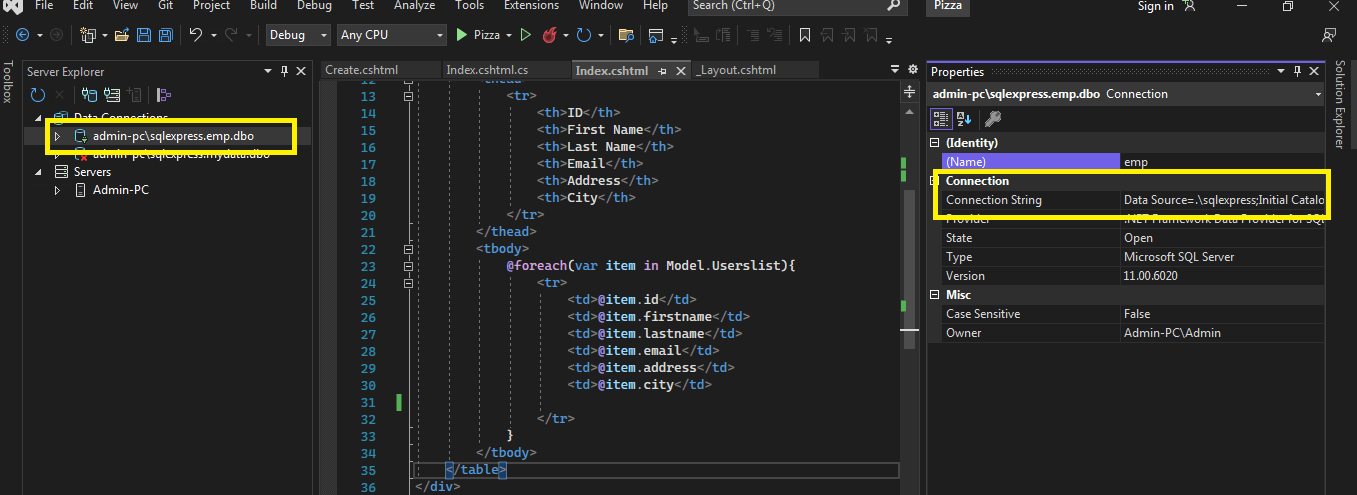Click the Sign in link

[x=1156, y=6]
